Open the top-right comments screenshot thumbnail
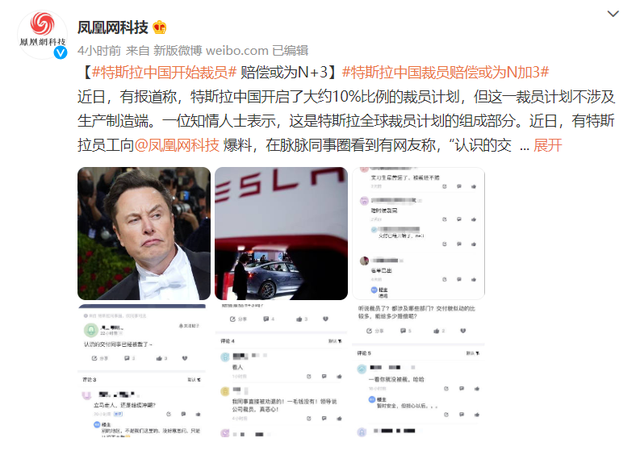The height and width of the screenshot is (455, 640). pos(418,233)
